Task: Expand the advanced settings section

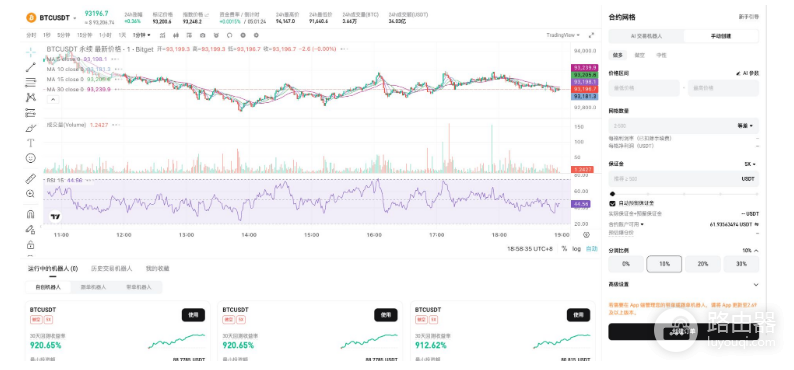Action: [684, 284]
